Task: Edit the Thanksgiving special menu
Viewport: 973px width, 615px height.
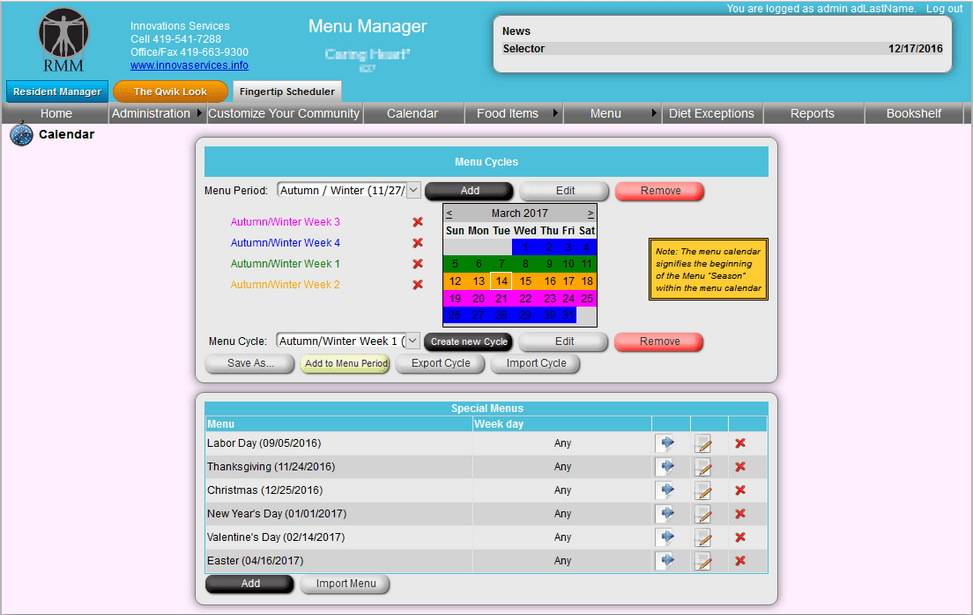Action: 702,466
